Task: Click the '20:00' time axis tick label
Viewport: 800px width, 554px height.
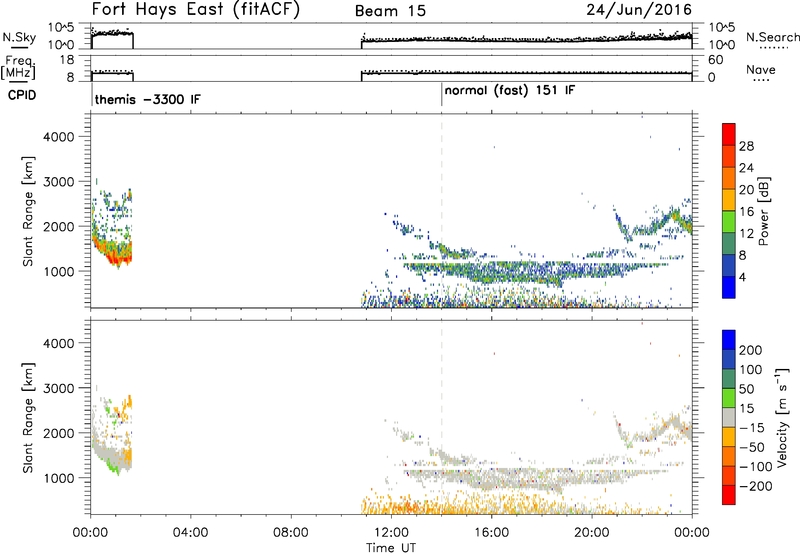Action: (592, 533)
